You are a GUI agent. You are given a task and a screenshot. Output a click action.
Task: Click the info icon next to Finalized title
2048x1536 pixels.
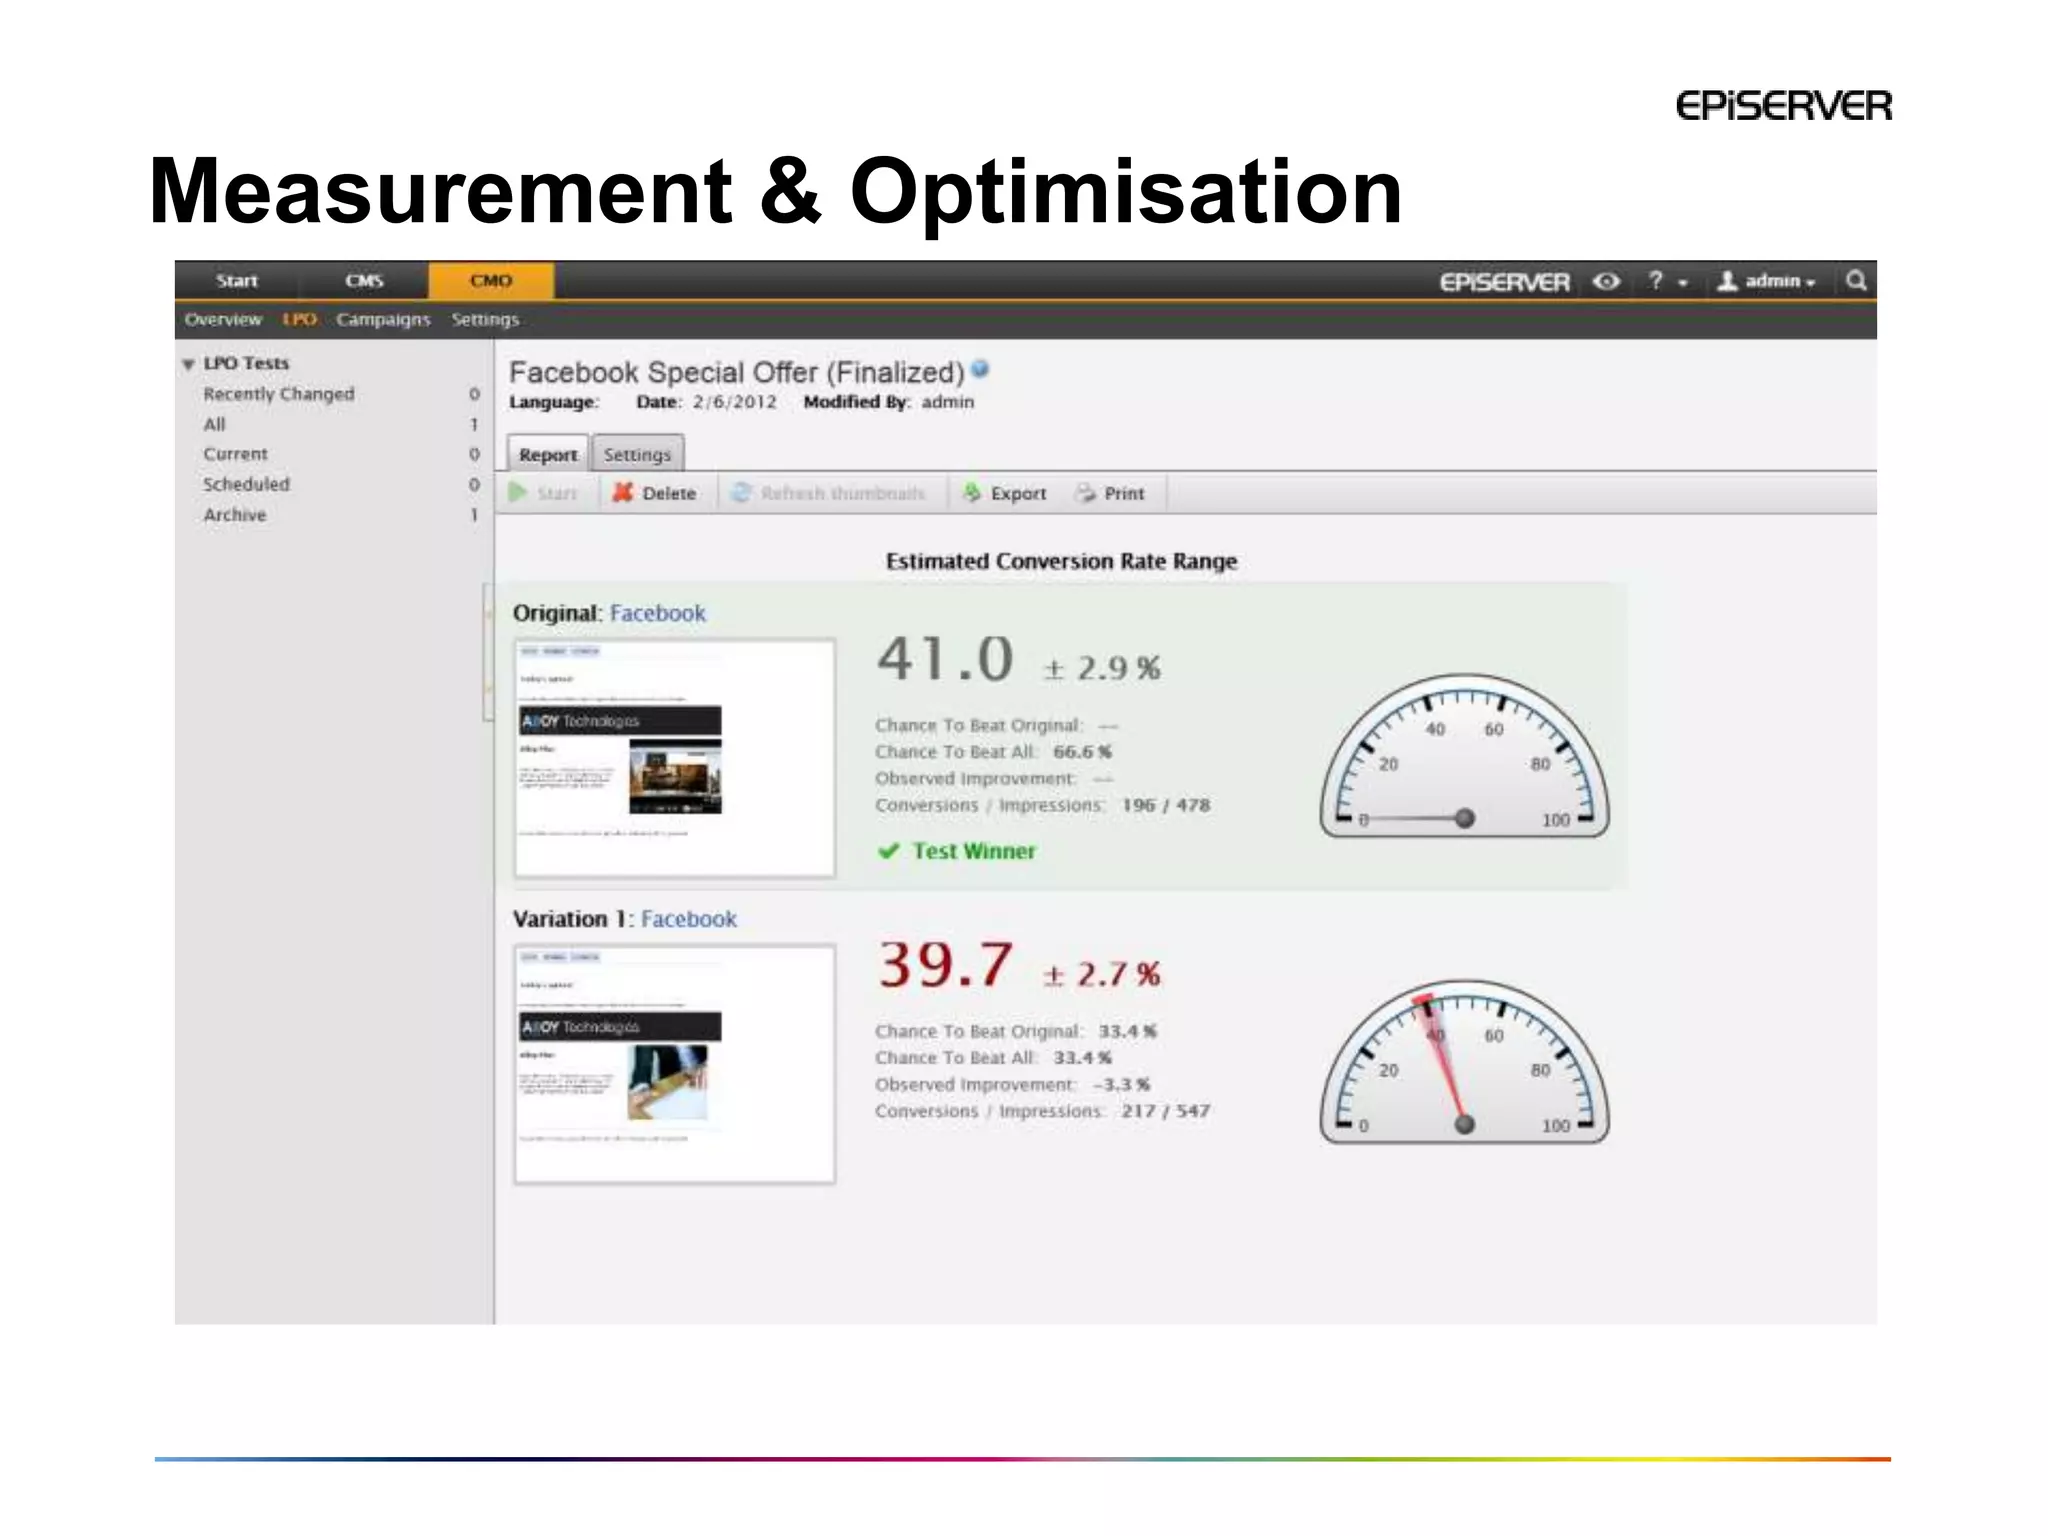(980, 369)
